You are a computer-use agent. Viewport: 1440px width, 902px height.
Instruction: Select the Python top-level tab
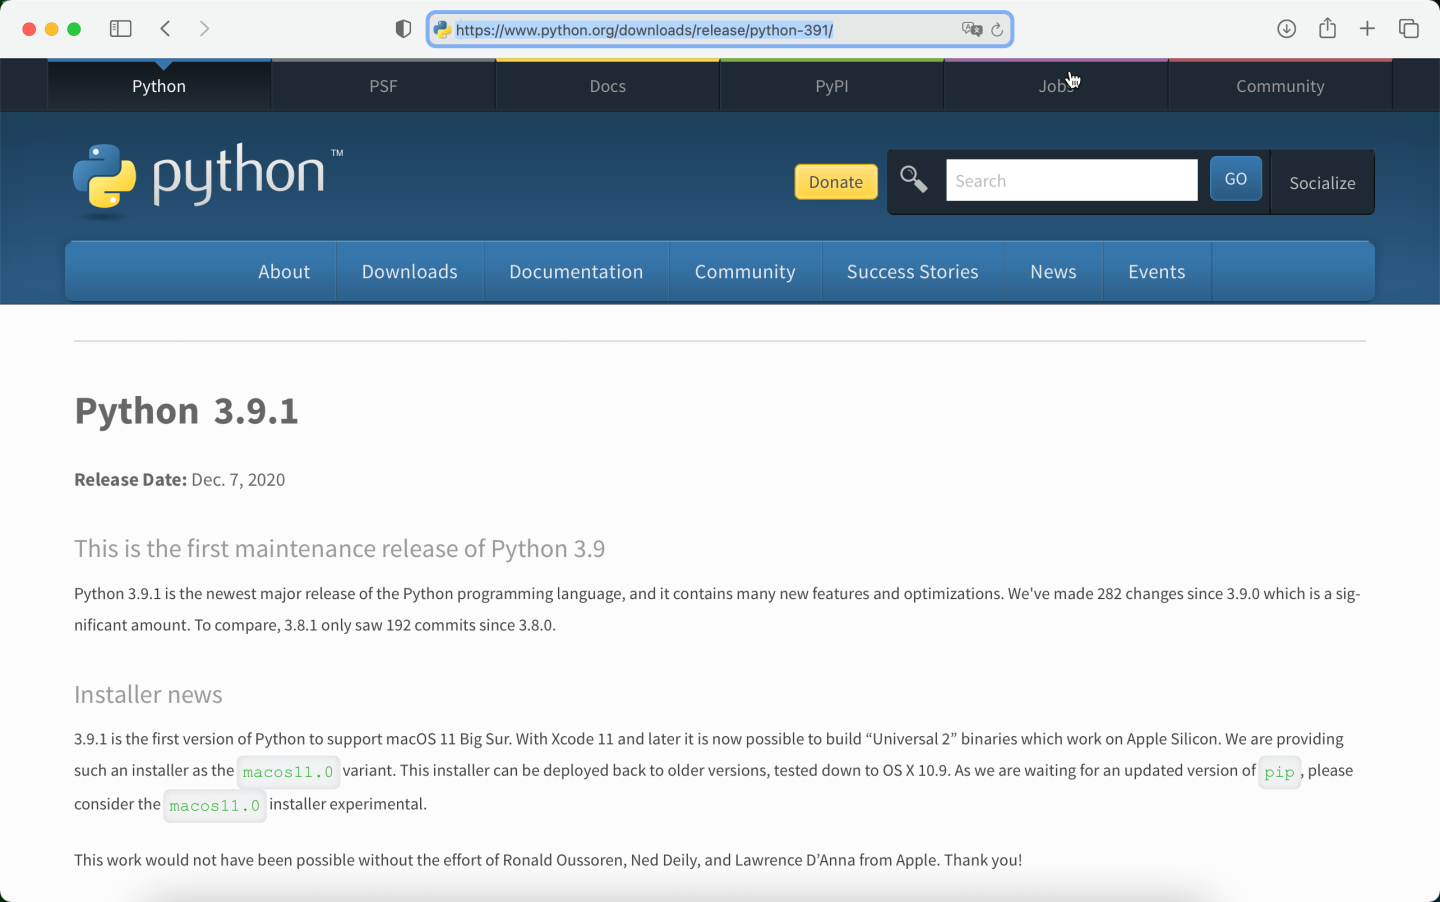159,86
